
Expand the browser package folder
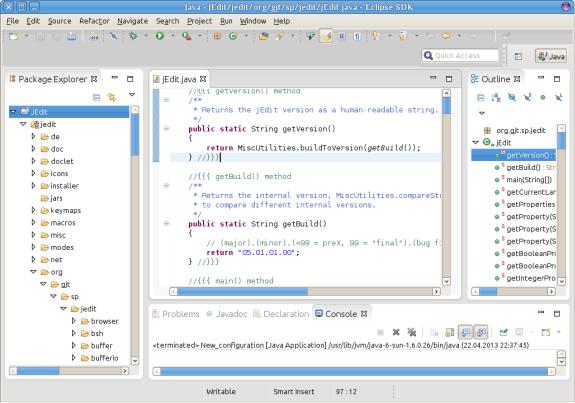coord(73,321)
